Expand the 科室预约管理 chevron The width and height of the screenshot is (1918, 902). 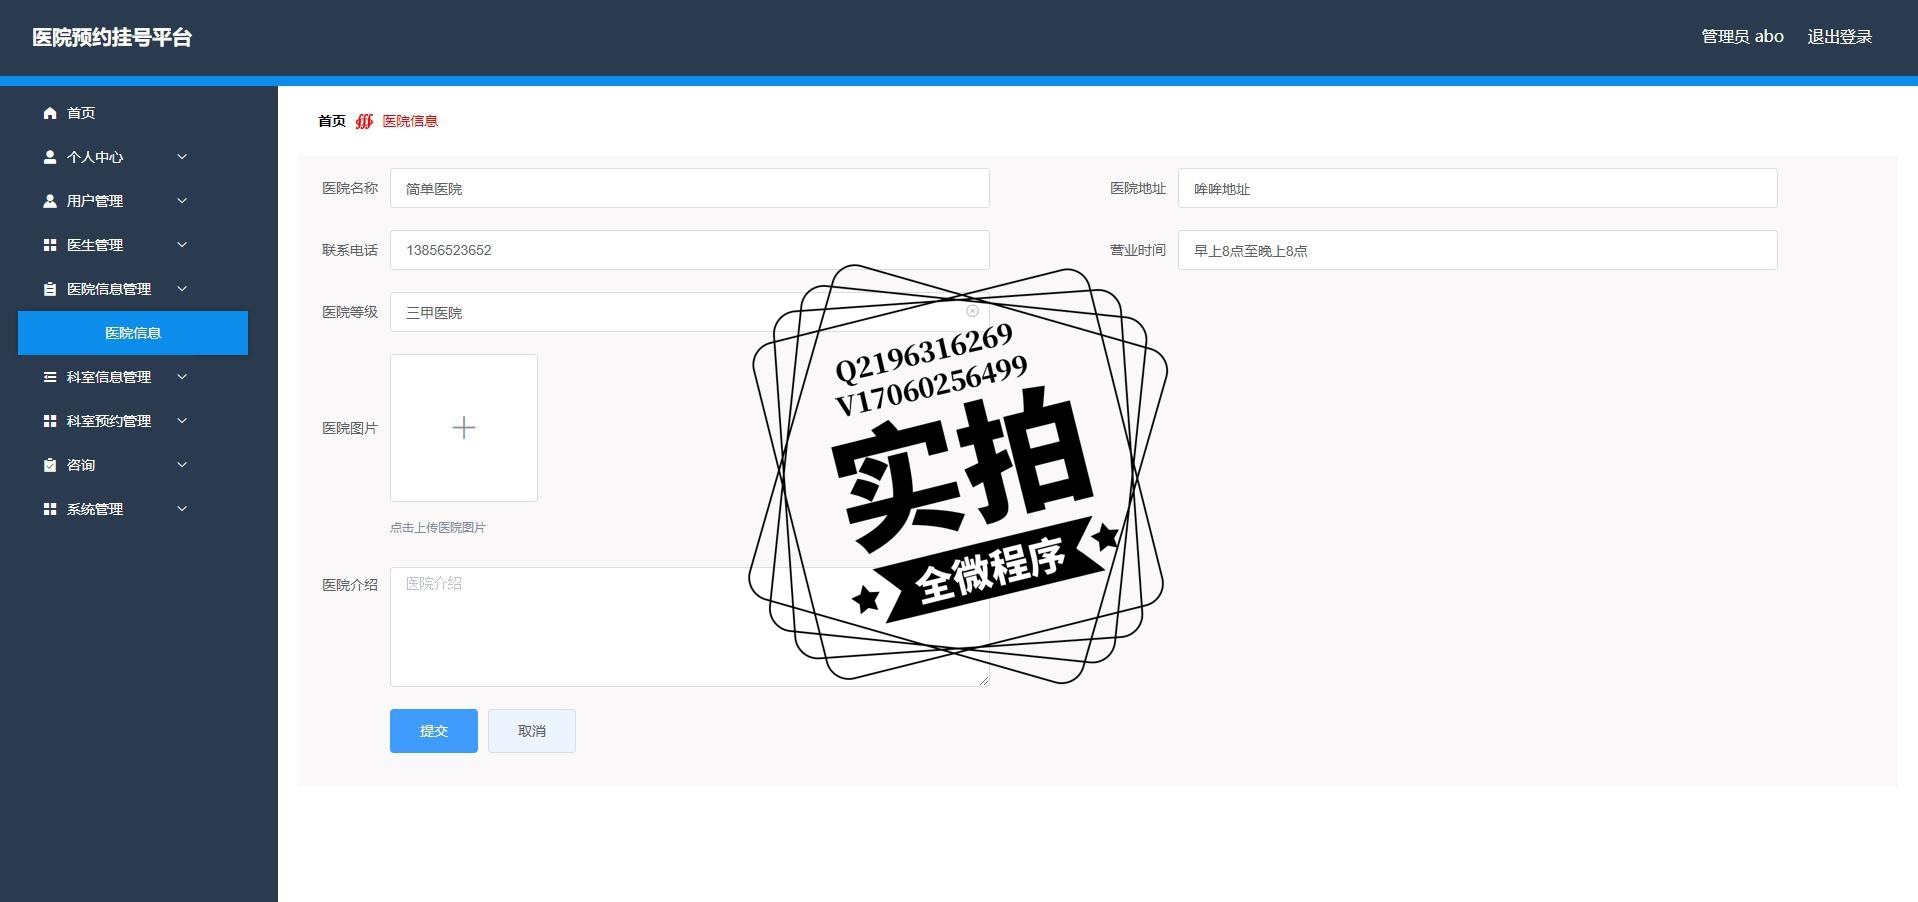click(182, 421)
